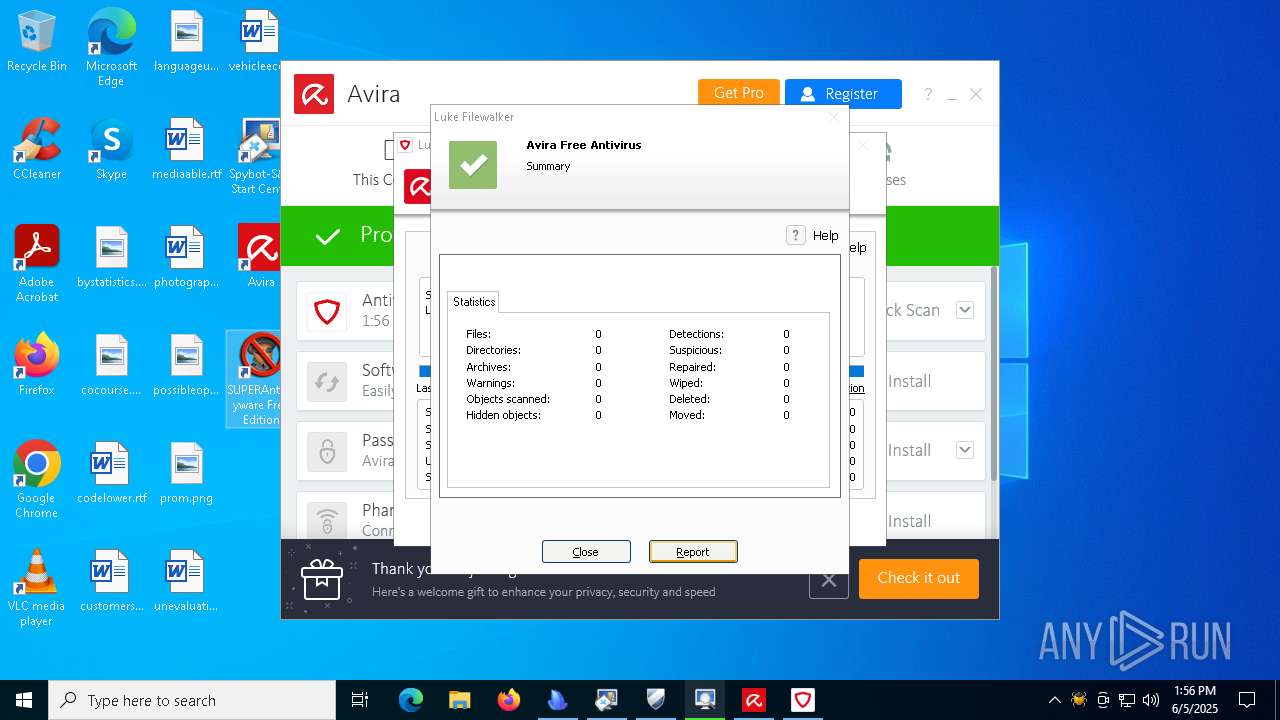The height and width of the screenshot is (720, 1280).
Task: Click the Detections: statistic label
Action: tap(696, 334)
